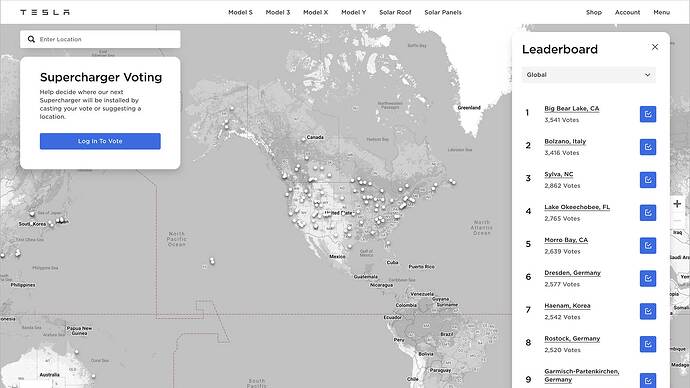Vote icon for Lake Okeechobee, FL
The height and width of the screenshot is (388, 690).
[x=648, y=212]
